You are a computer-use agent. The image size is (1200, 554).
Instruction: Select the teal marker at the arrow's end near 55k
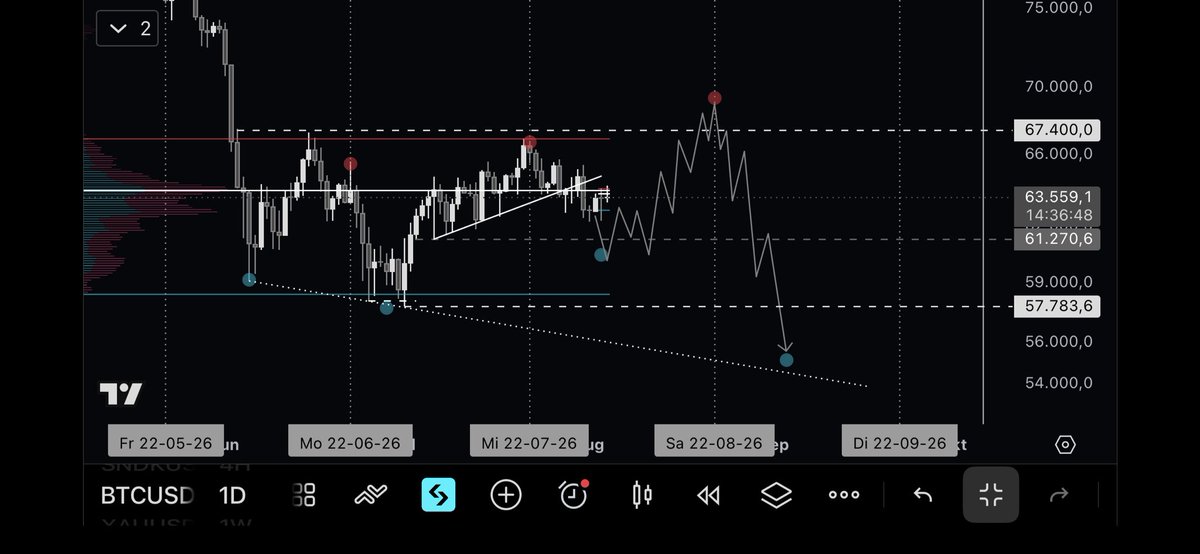point(787,360)
